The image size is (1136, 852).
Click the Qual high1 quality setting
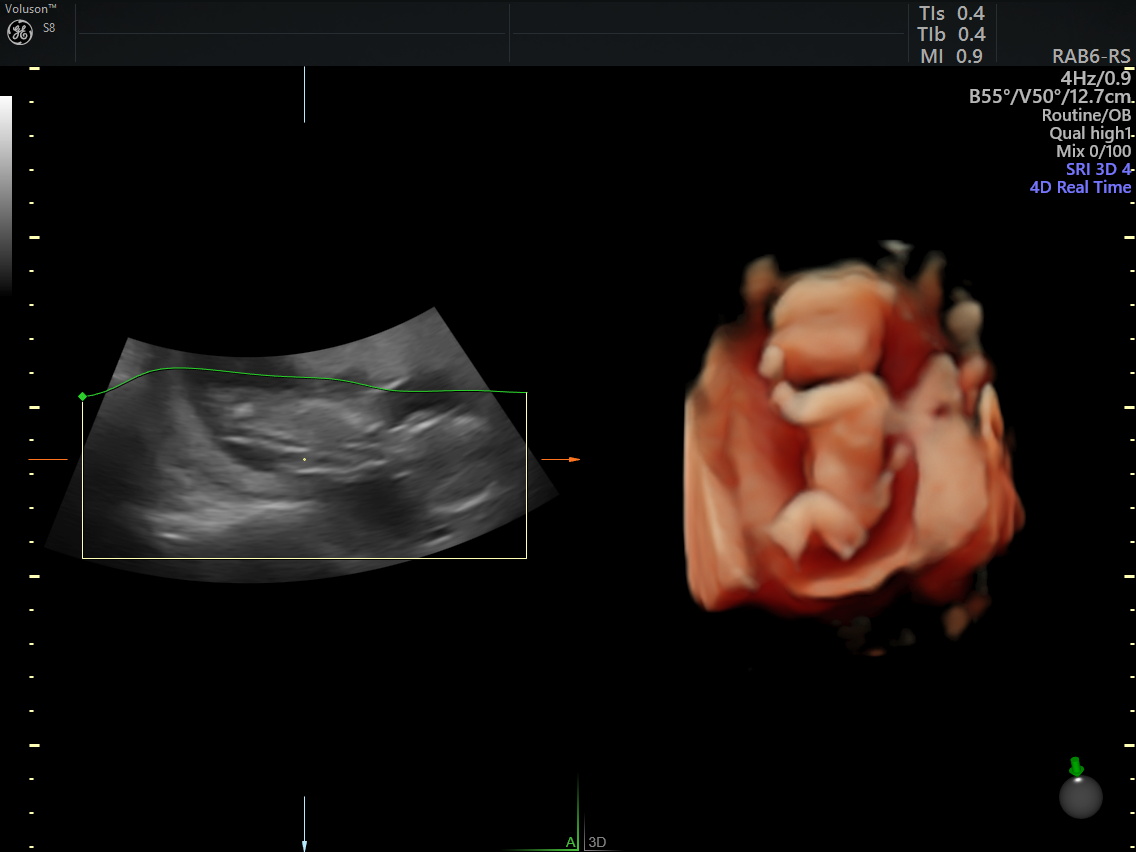pyautogui.click(x=1088, y=133)
